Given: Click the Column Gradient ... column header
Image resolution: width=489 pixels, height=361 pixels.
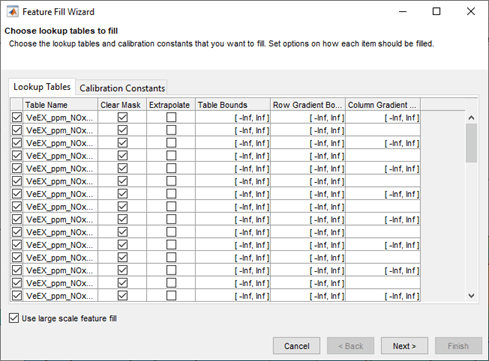Looking at the screenshot, I should 383,105.
